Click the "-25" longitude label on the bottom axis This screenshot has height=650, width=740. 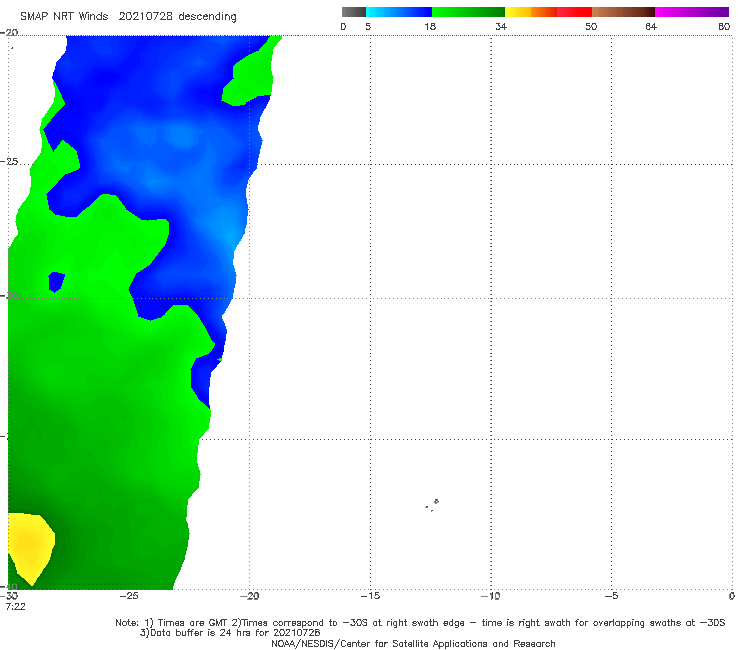coord(129,596)
